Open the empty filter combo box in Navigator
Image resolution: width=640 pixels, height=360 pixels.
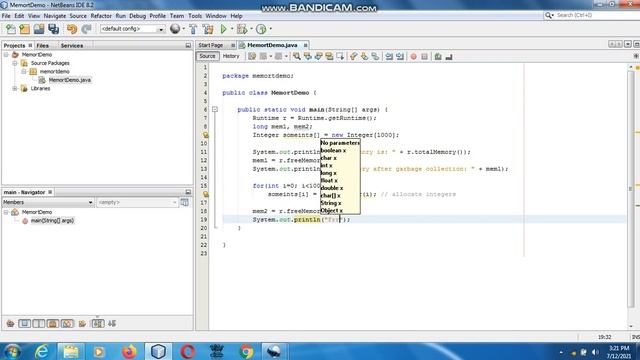(x=137, y=202)
